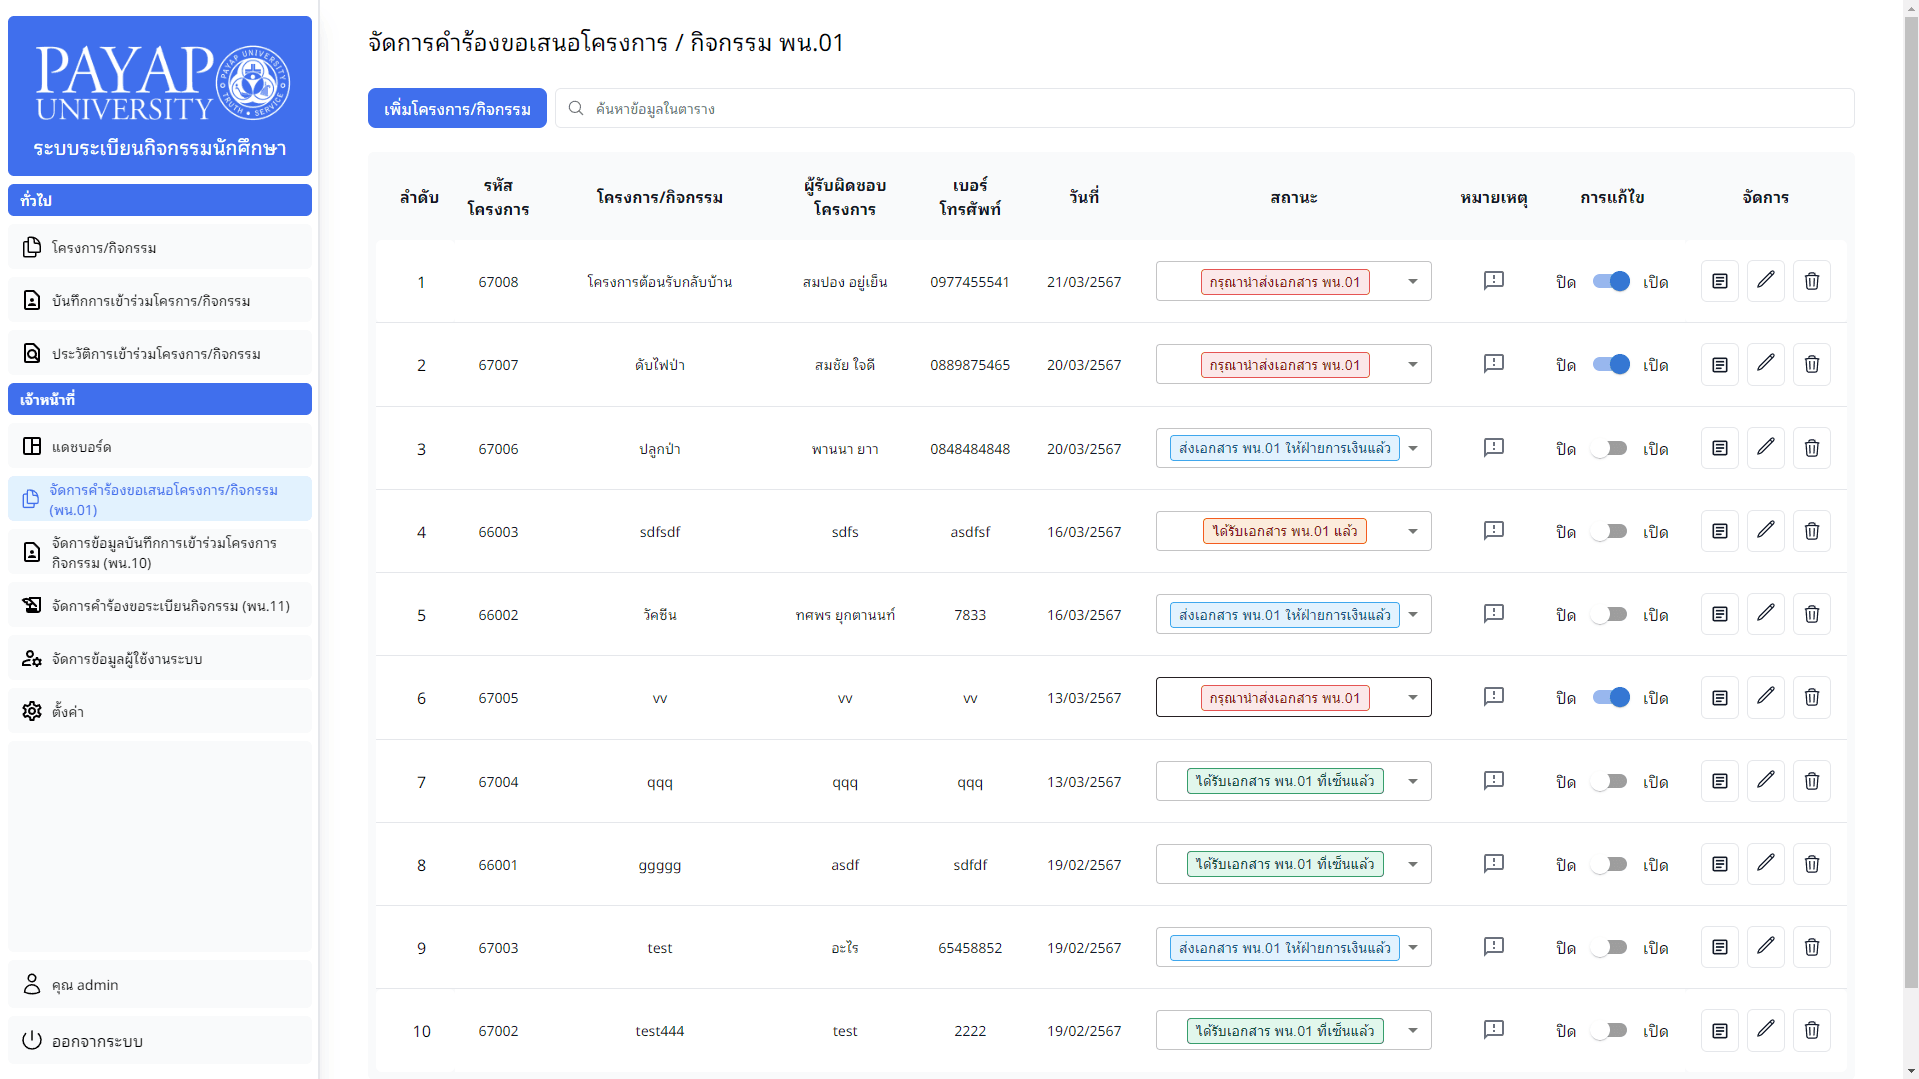
Task: Edit project 67002 with pencil icon
Action: point(1766,1030)
